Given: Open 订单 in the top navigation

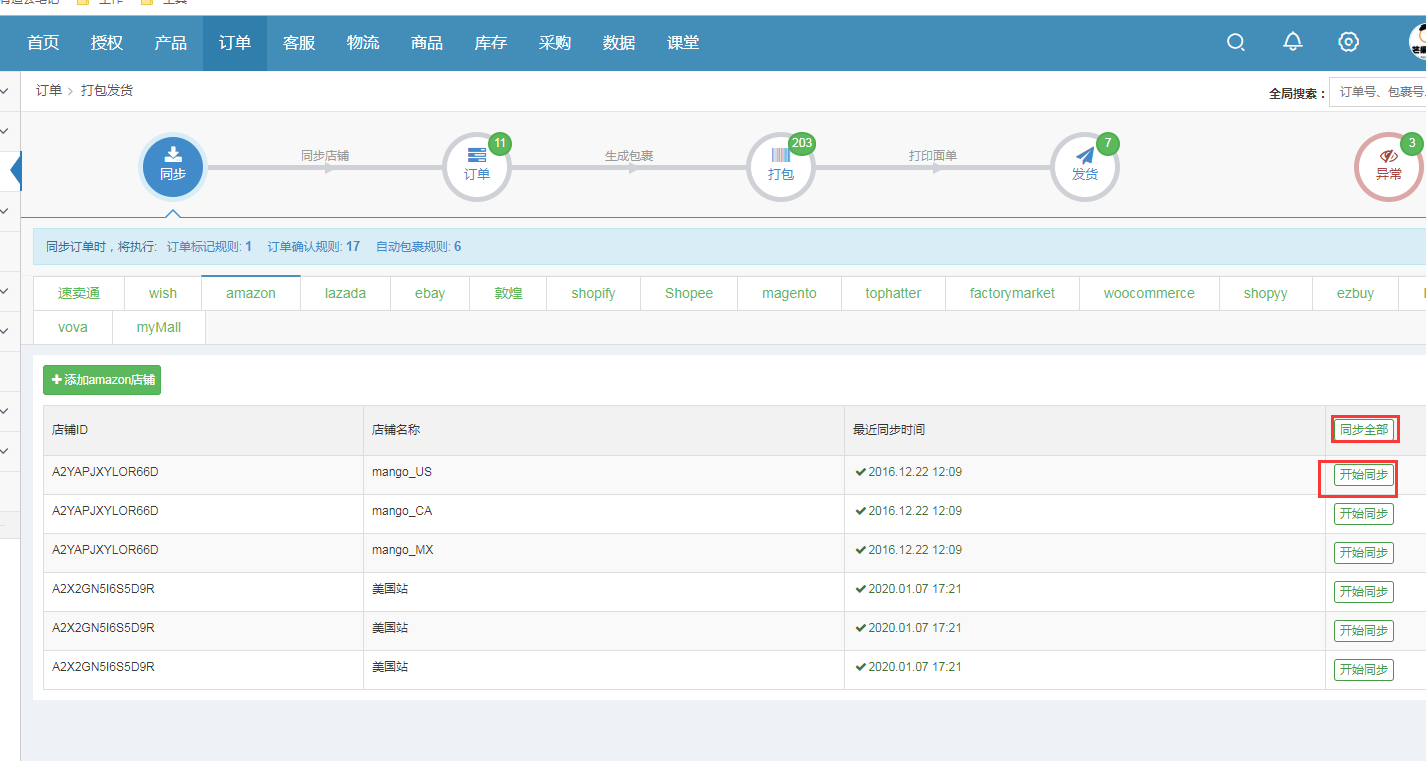Looking at the screenshot, I should pos(235,43).
